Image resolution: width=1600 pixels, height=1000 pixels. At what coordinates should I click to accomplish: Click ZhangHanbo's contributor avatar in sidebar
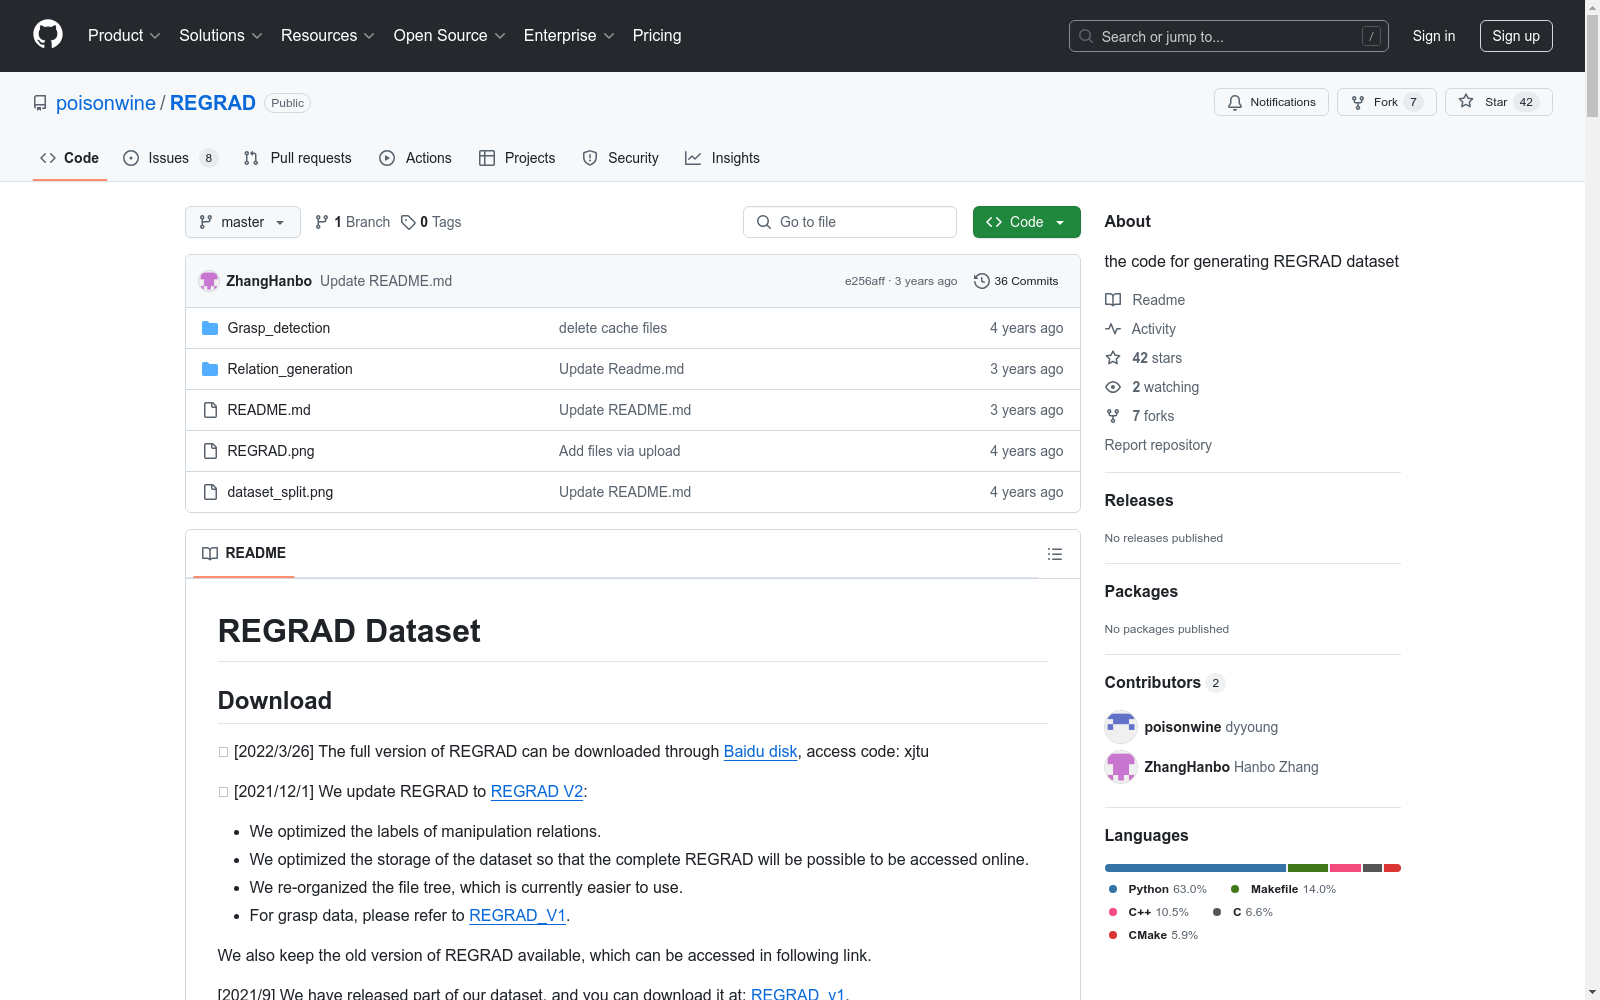1121,767
